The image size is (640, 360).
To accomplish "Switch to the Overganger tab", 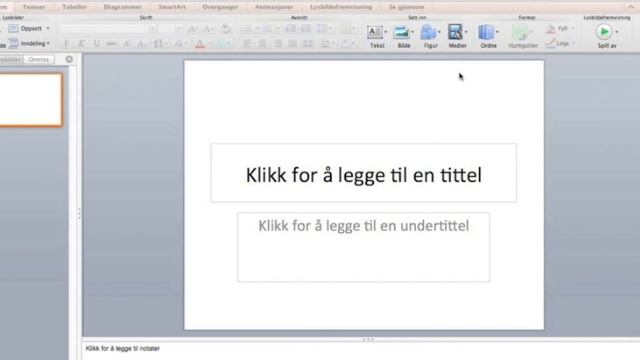I will [x=220, y=7].
